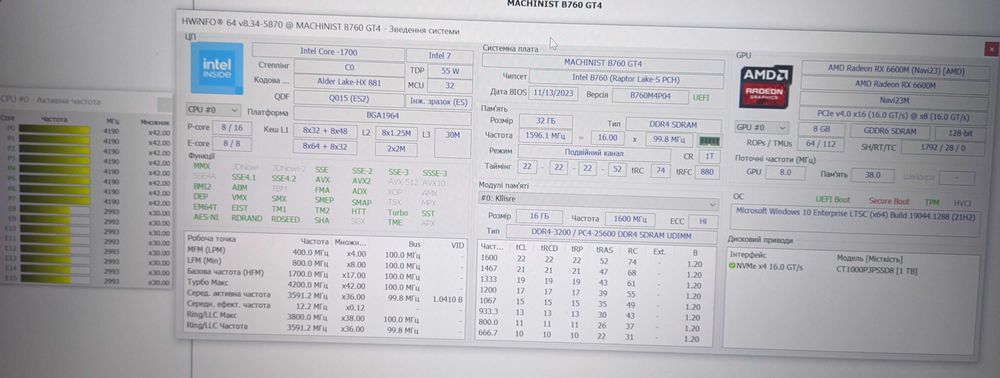Close the CPU #0 active clock window
This screenshot has width=1000, height=378.
tap(165, 105)
